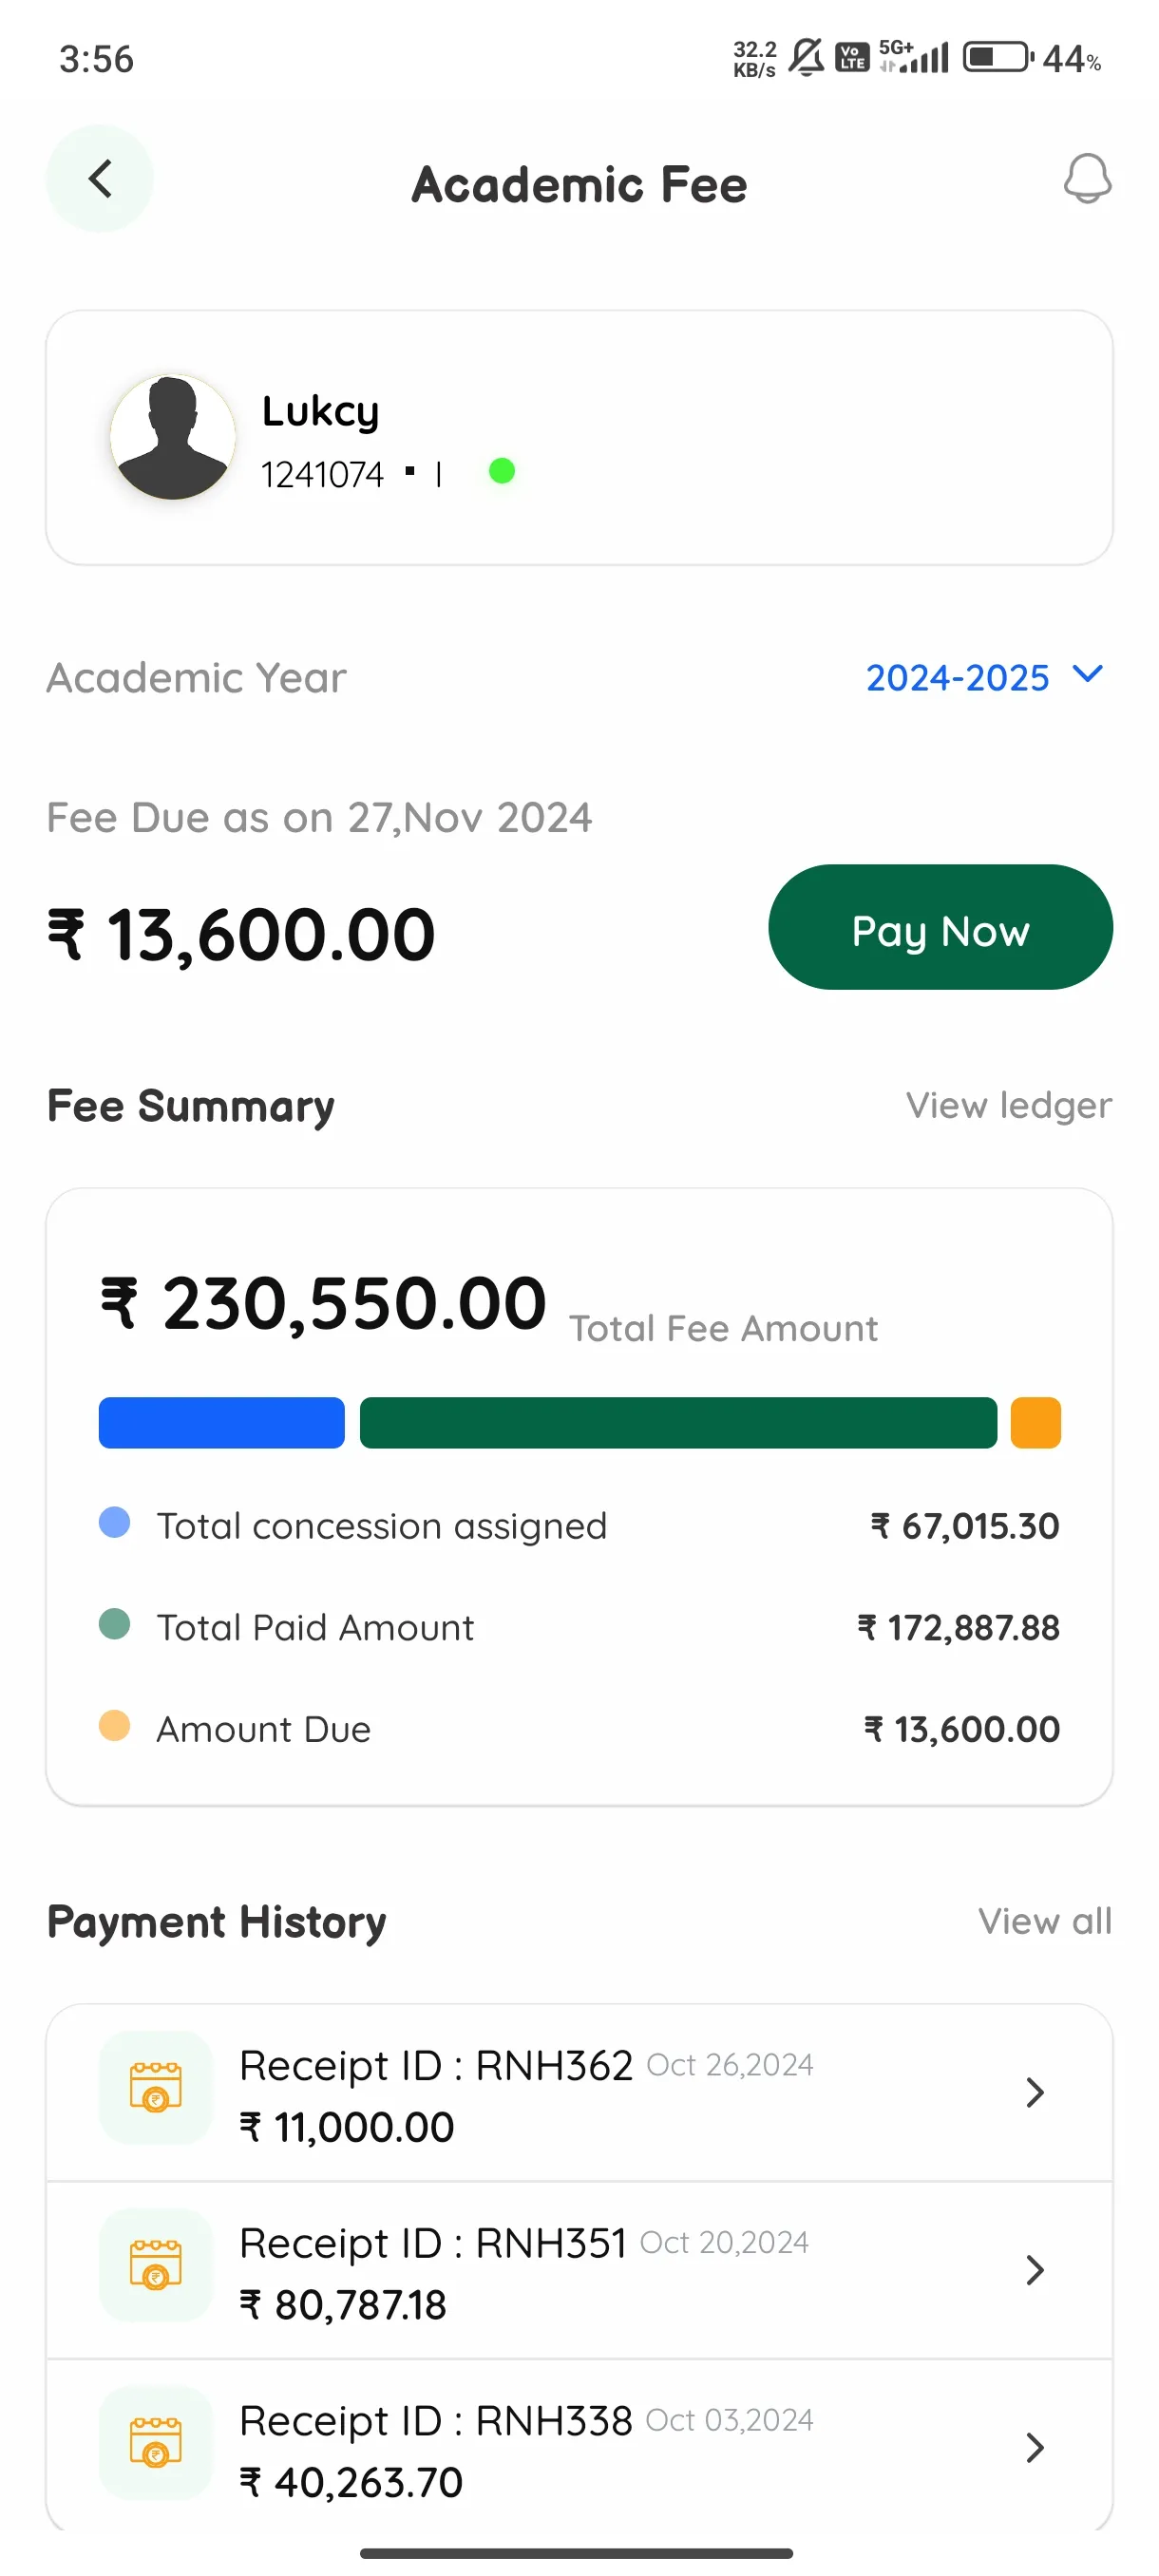Expand receipt RNH362 using its chevron

[1035, 2092]
